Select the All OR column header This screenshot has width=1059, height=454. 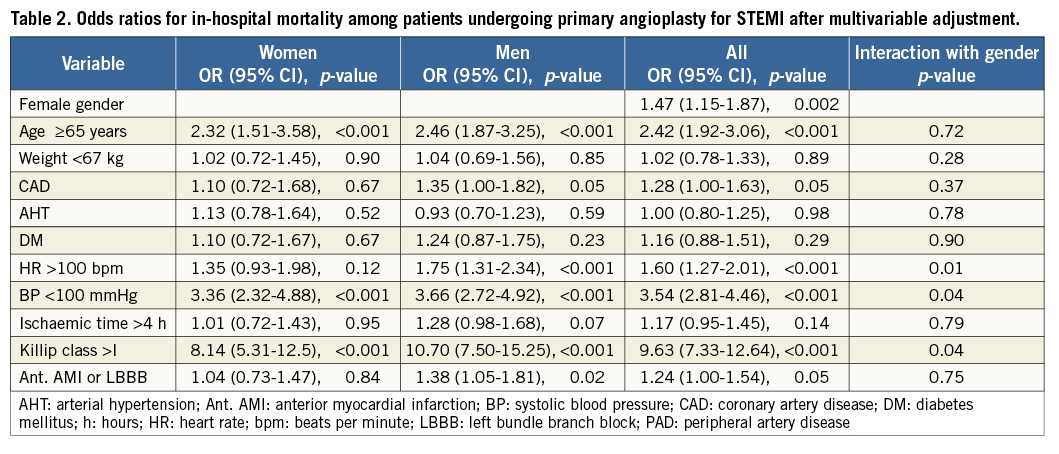[x=736, y=64]
